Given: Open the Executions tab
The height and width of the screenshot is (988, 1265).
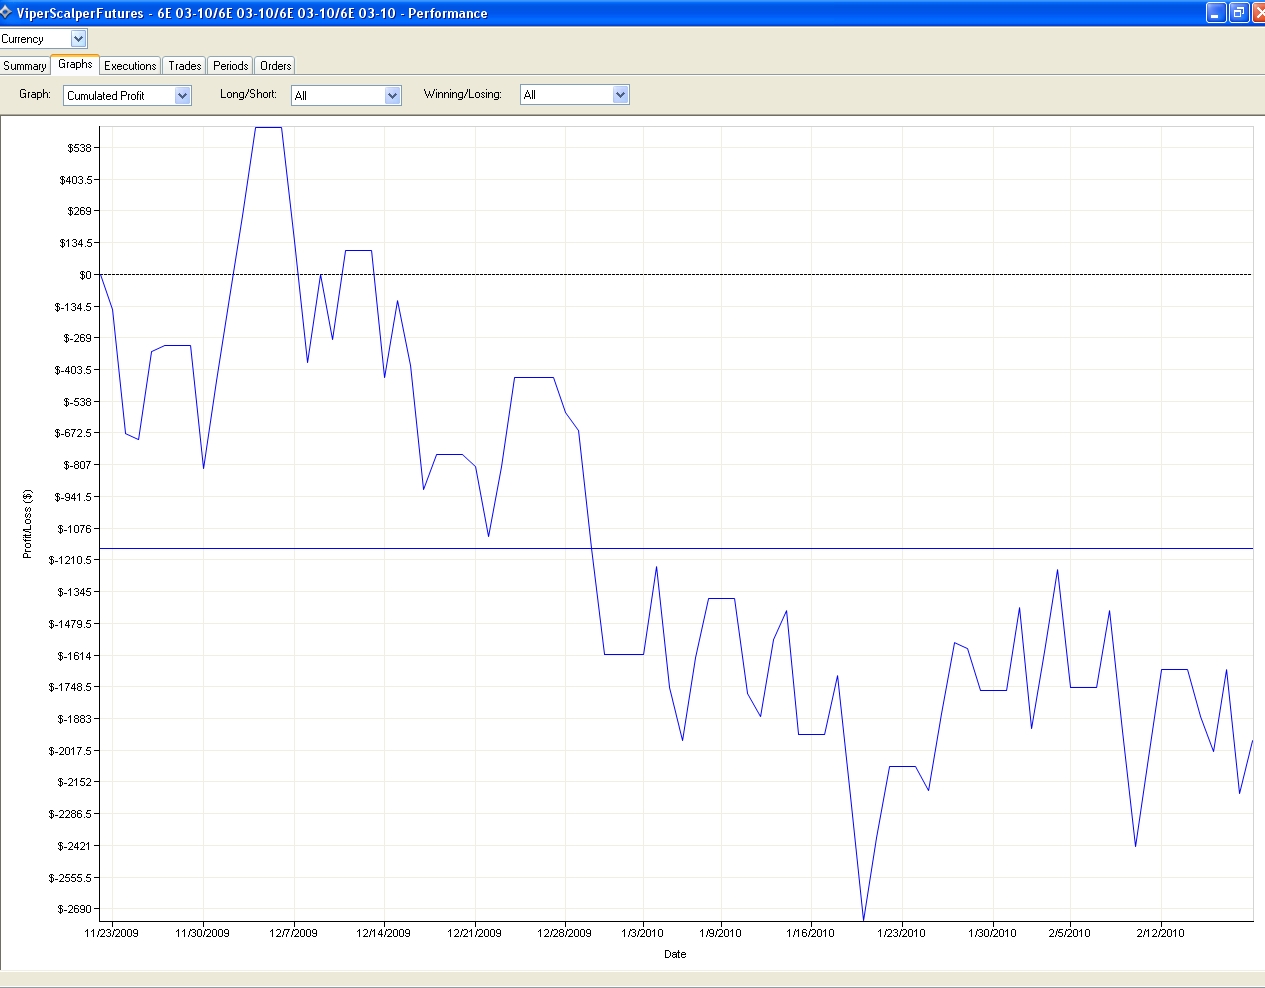Looking at the screenshot, I should [130, 66].
